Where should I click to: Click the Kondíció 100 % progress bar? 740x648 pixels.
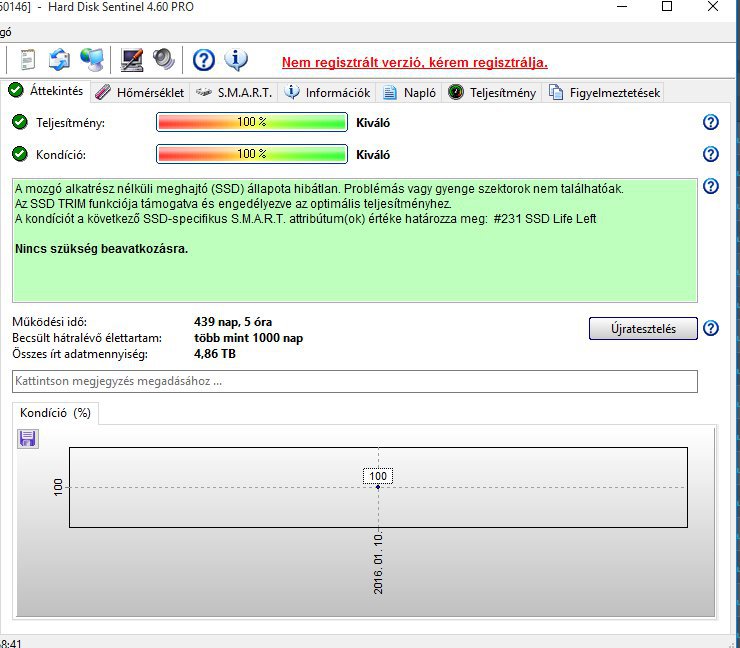[x=252, y=154]
